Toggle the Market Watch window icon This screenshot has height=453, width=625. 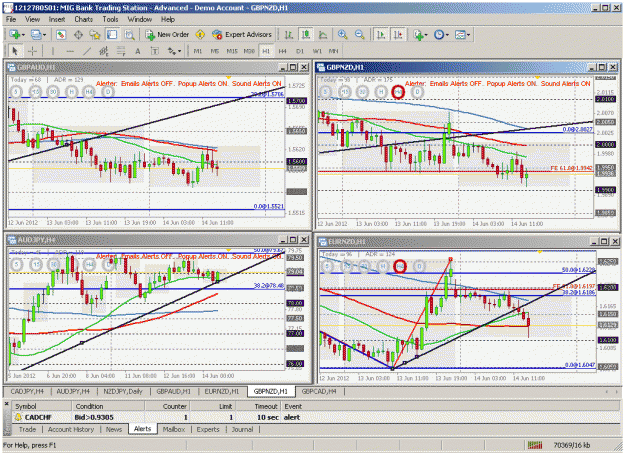pyautogui.click(x=61, y=35)
